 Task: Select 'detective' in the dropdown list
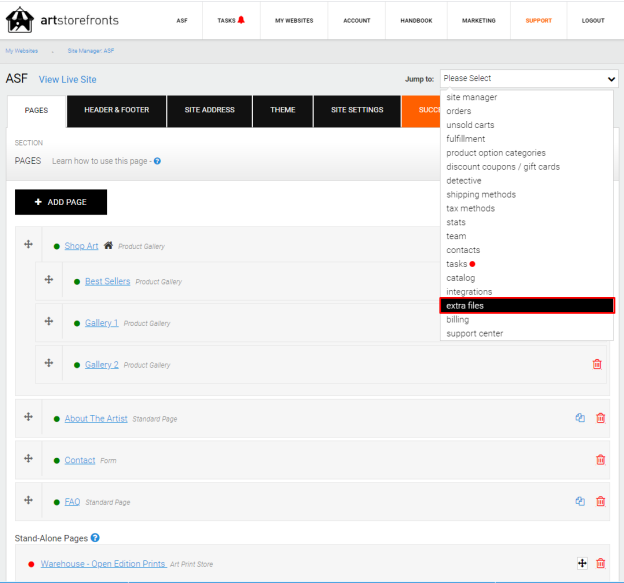526,181
